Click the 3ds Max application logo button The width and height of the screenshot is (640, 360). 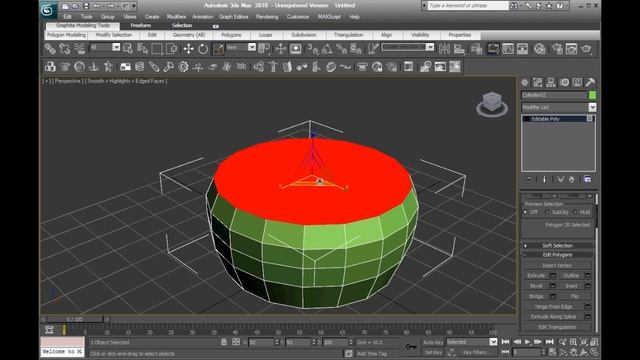point(48,10)
